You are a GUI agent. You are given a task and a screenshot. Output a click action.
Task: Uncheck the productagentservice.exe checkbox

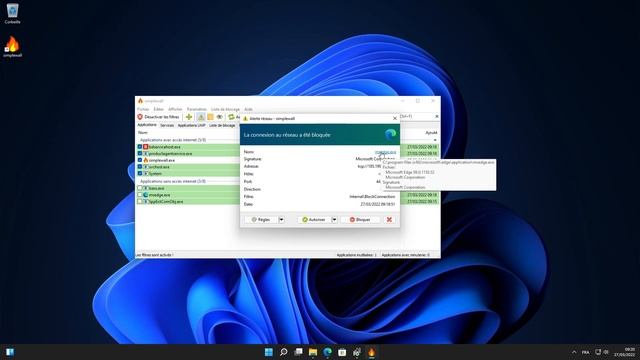(x=140, y=153)
